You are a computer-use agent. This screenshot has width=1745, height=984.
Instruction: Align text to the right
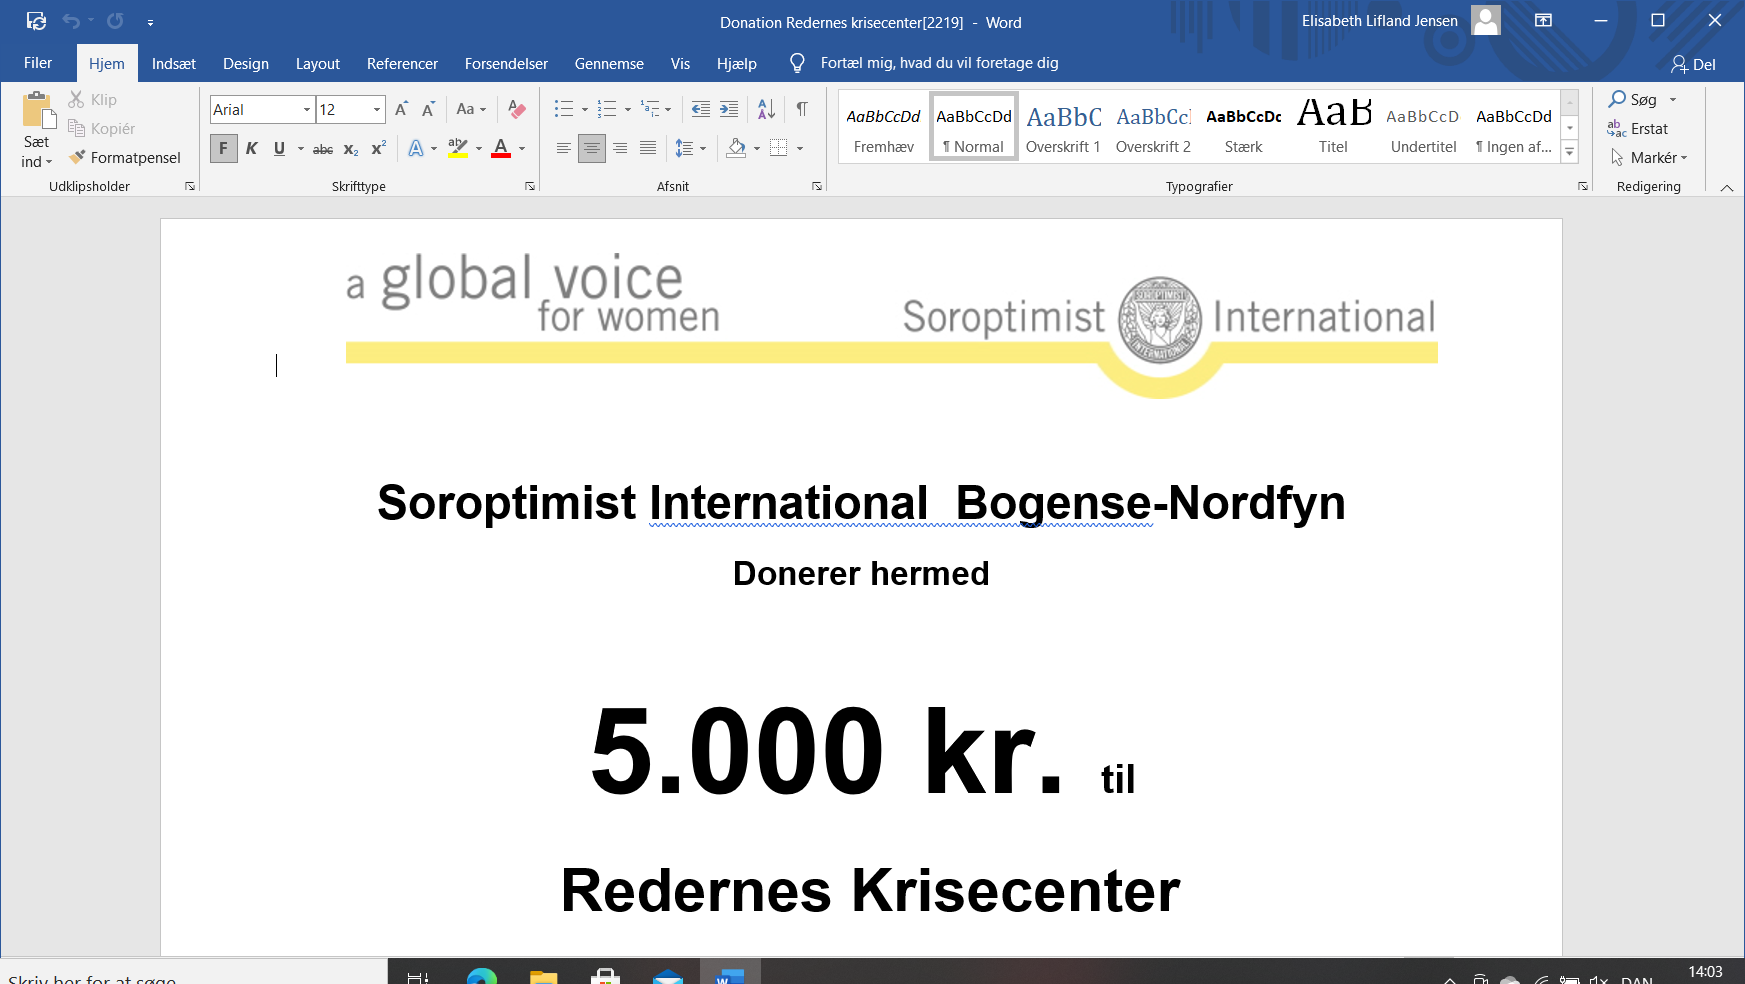[620, 149]
